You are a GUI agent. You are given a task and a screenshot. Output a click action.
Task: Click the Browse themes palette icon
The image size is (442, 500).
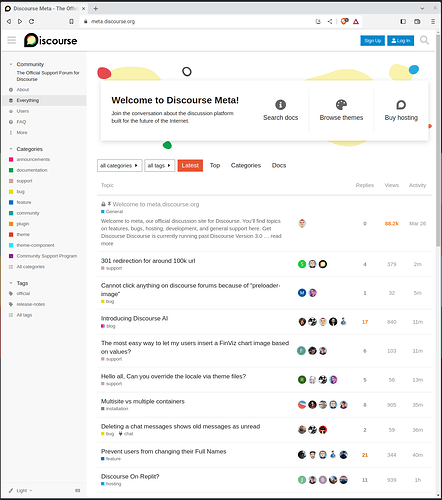click(x=341, y=105)
